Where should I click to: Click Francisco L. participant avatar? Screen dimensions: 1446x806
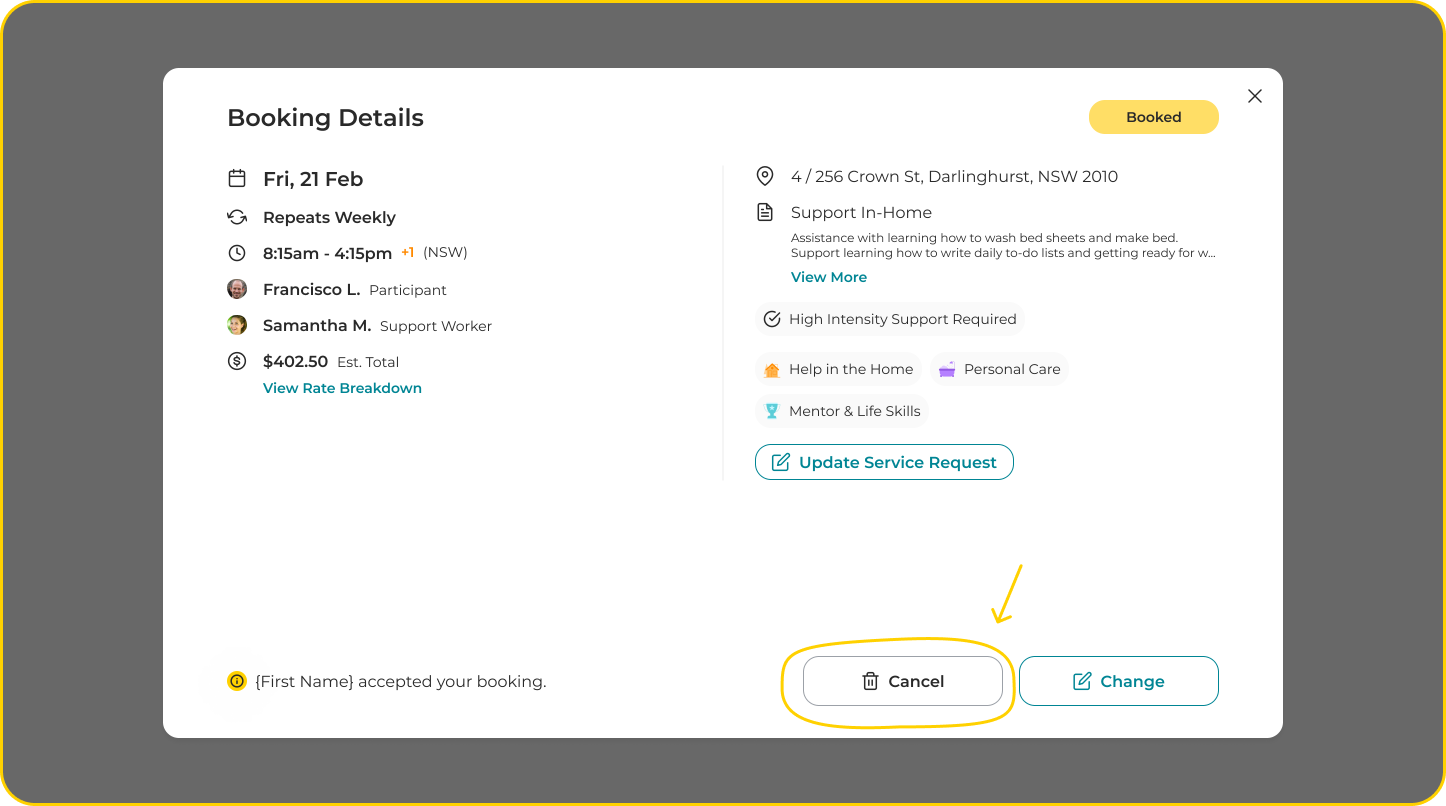pyautogui.click(x=237, y=289)
